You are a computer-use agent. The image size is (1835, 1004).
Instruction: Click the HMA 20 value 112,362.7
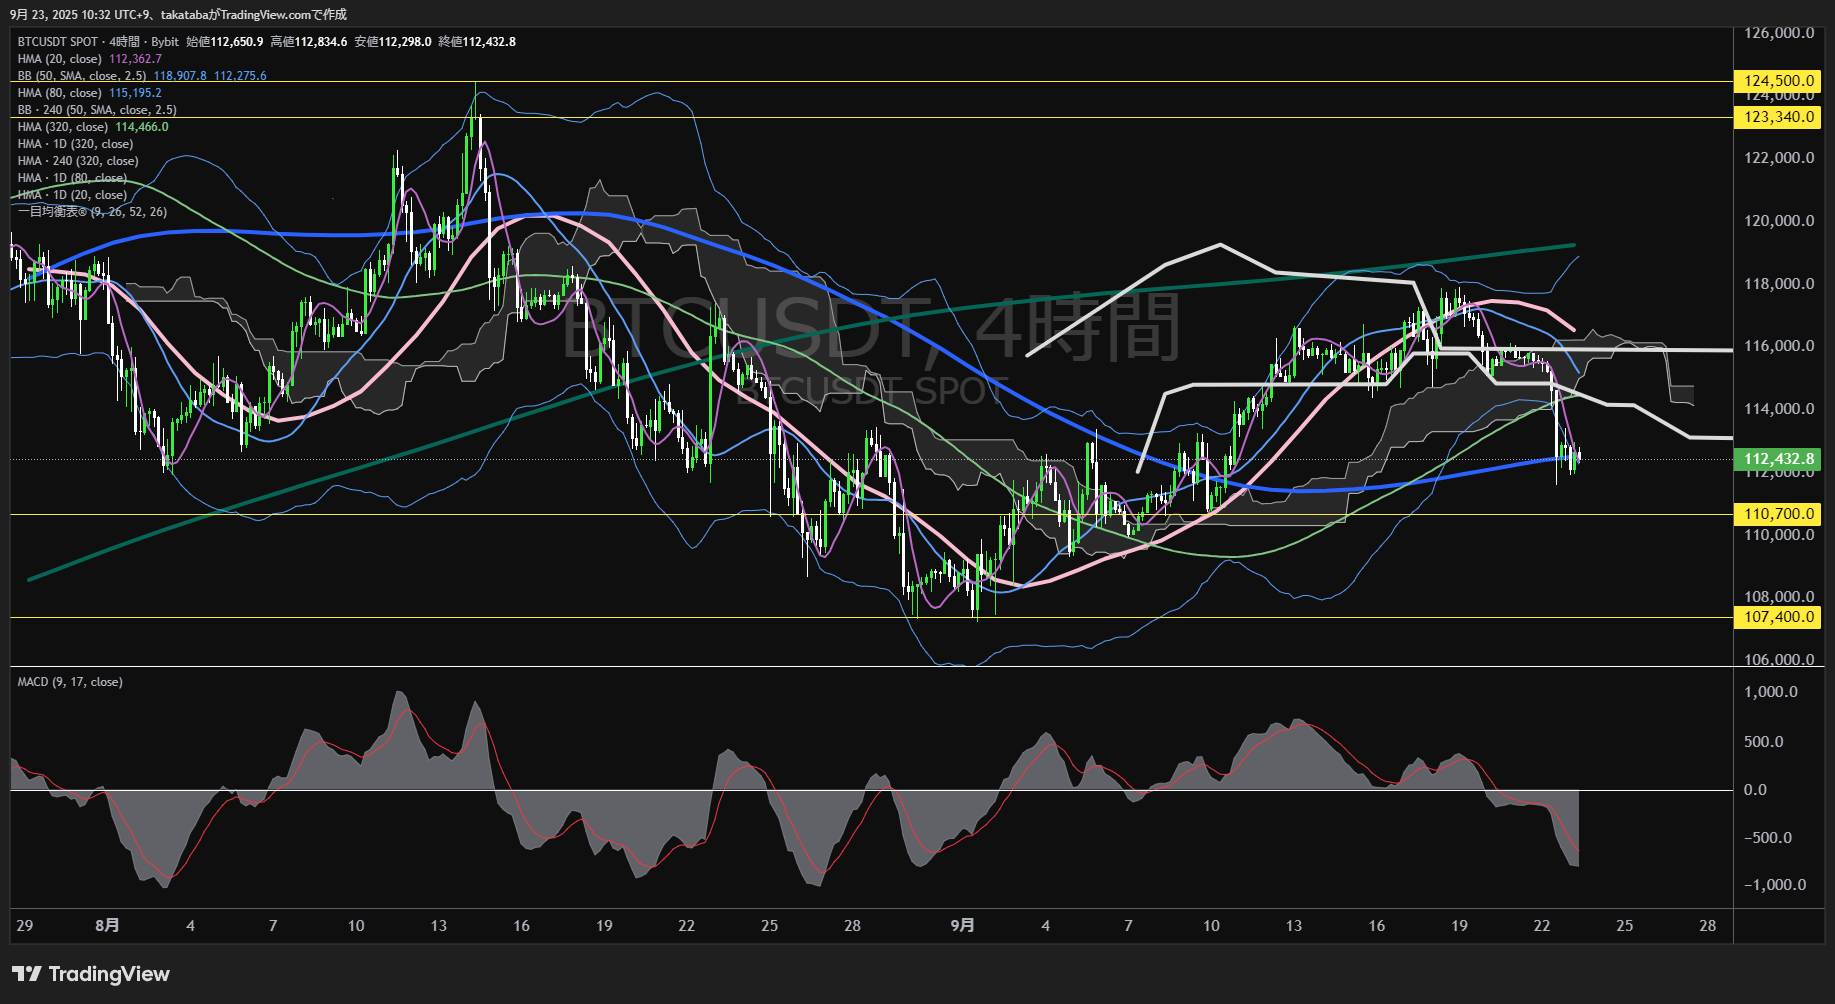[x=135, y=59]
